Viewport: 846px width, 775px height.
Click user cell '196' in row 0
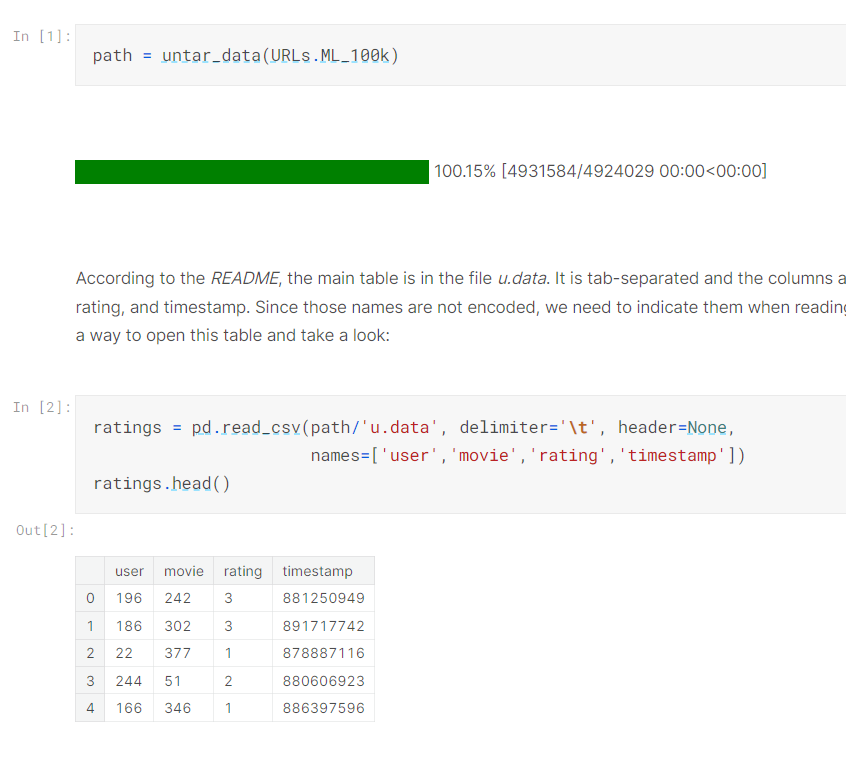(x=129, y=598)
